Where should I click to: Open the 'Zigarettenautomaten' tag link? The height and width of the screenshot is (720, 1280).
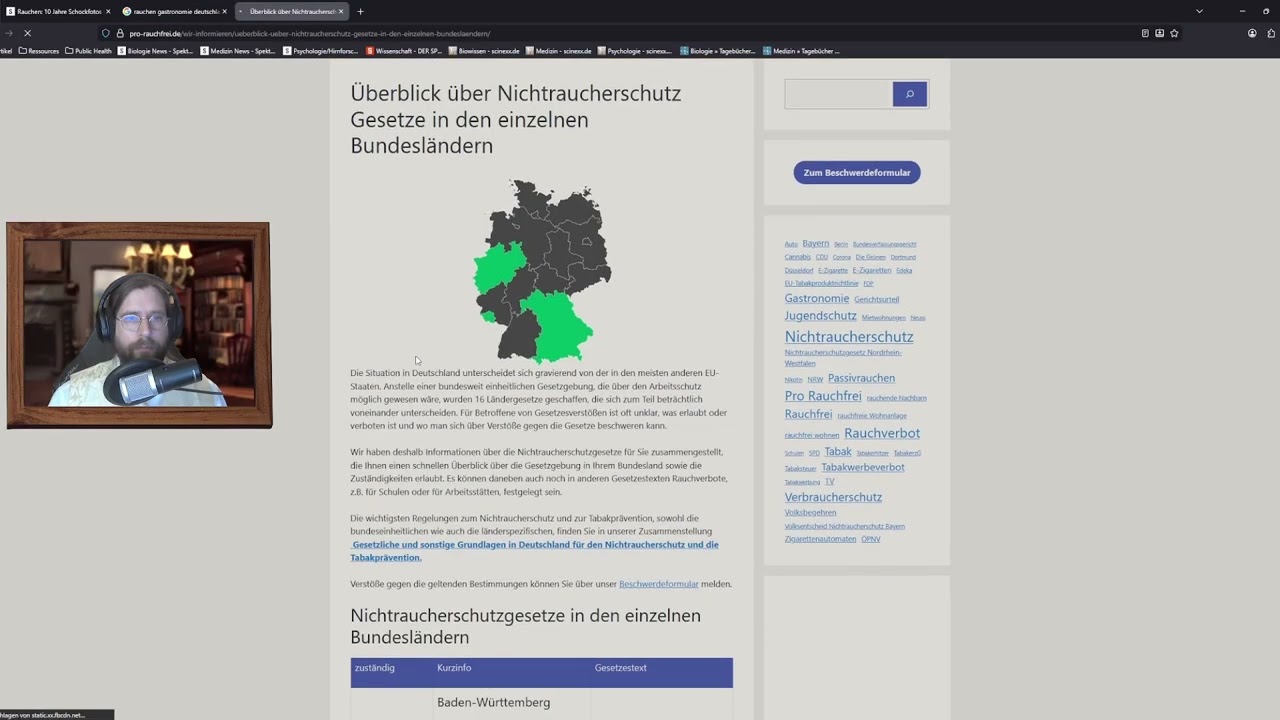click(821, 539)
